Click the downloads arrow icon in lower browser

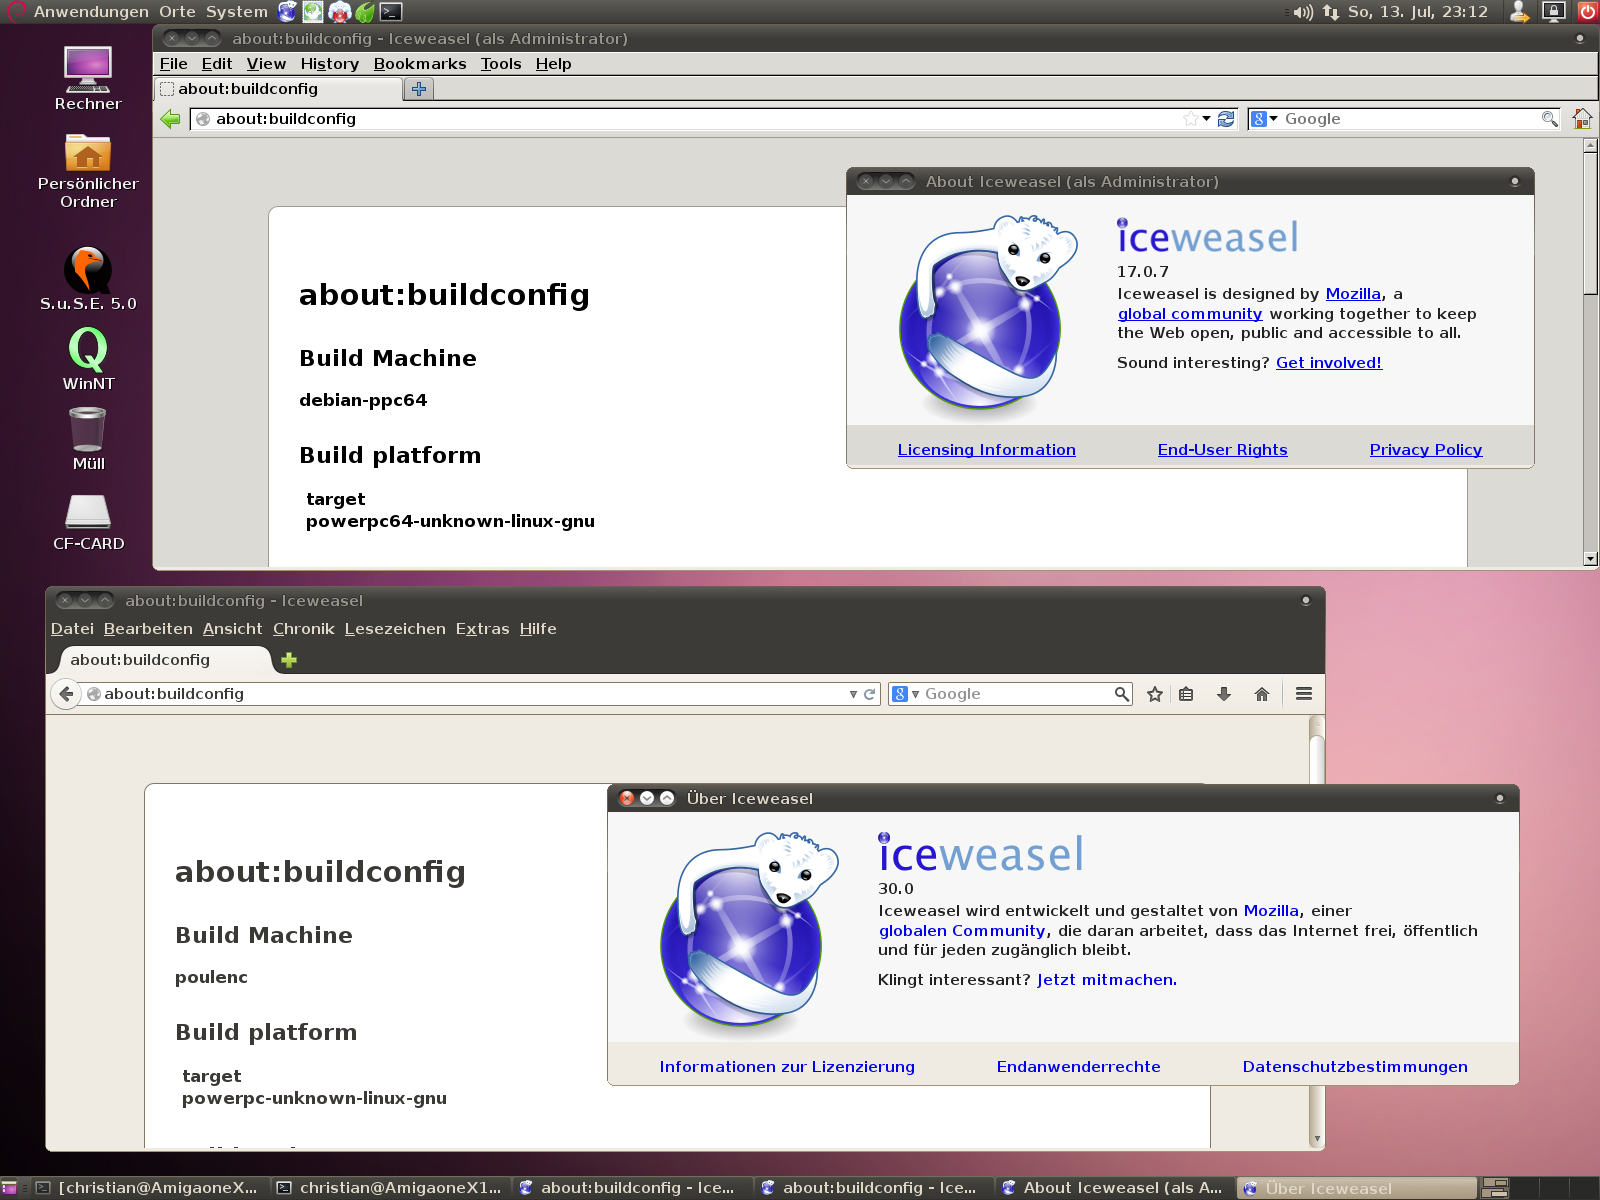tap(1223, 694)
